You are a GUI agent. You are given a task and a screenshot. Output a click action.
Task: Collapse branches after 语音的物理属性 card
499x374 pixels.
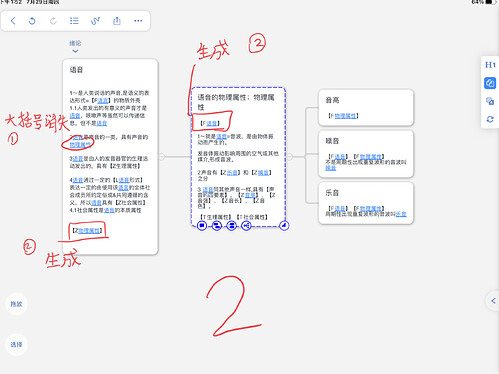pos(289,157)
